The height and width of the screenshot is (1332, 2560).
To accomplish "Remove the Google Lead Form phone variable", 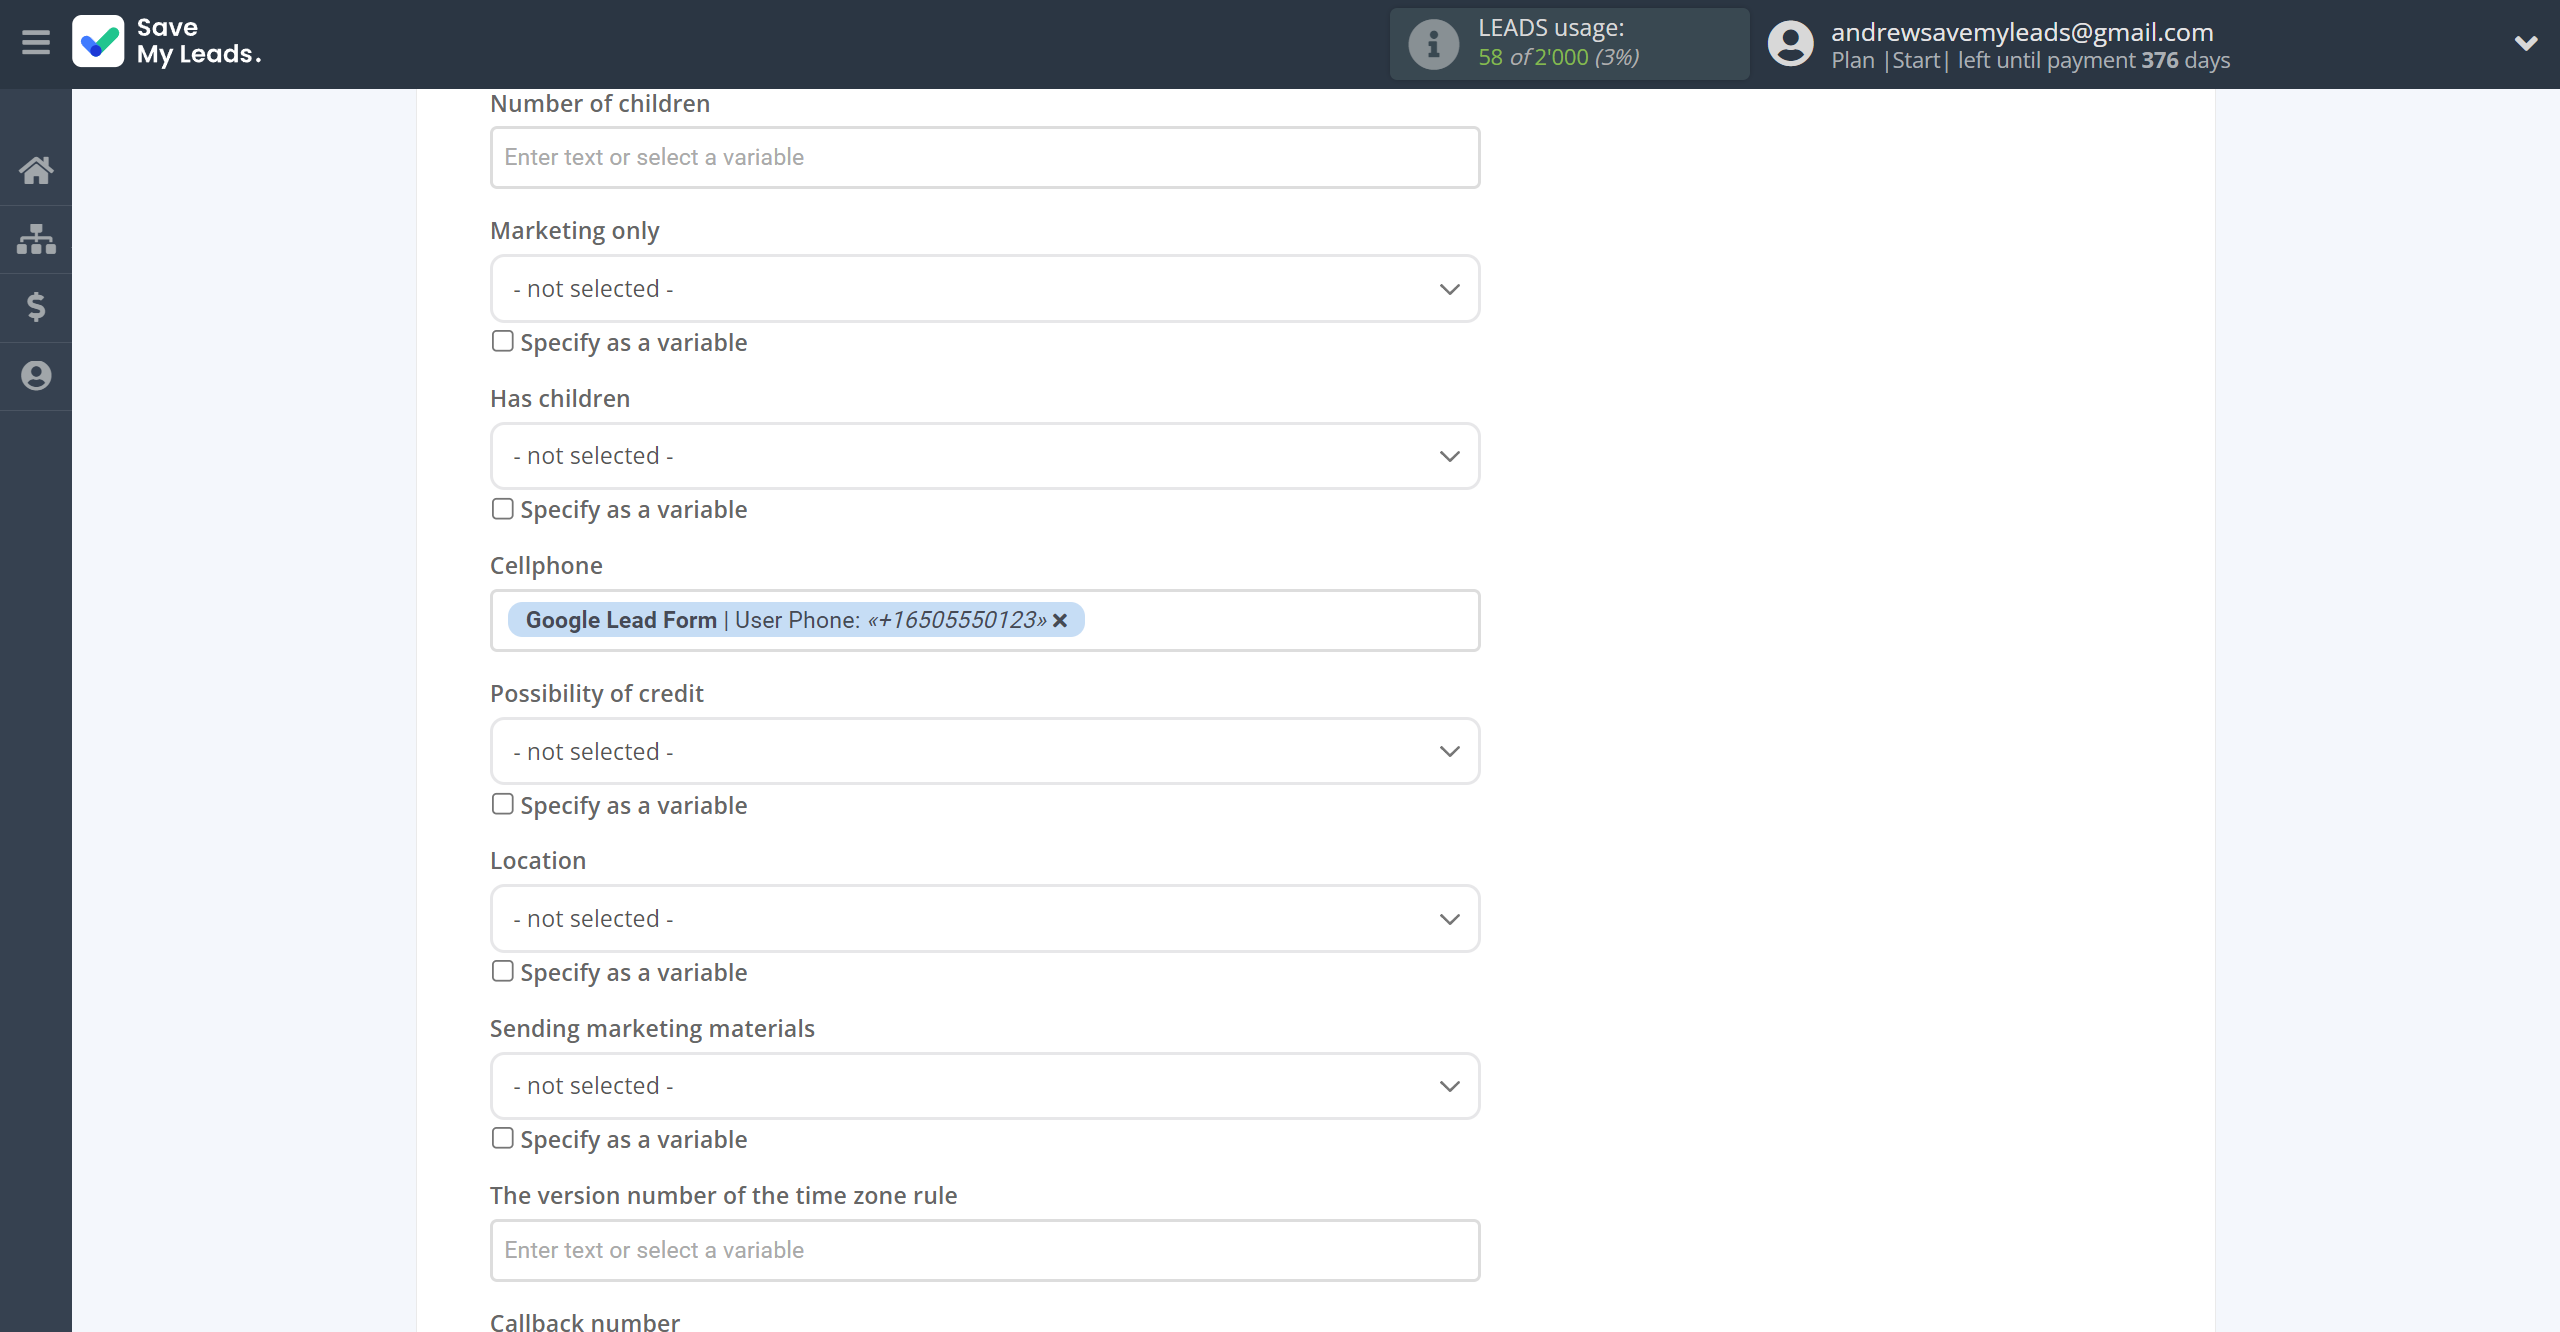I will [1060, 621].
